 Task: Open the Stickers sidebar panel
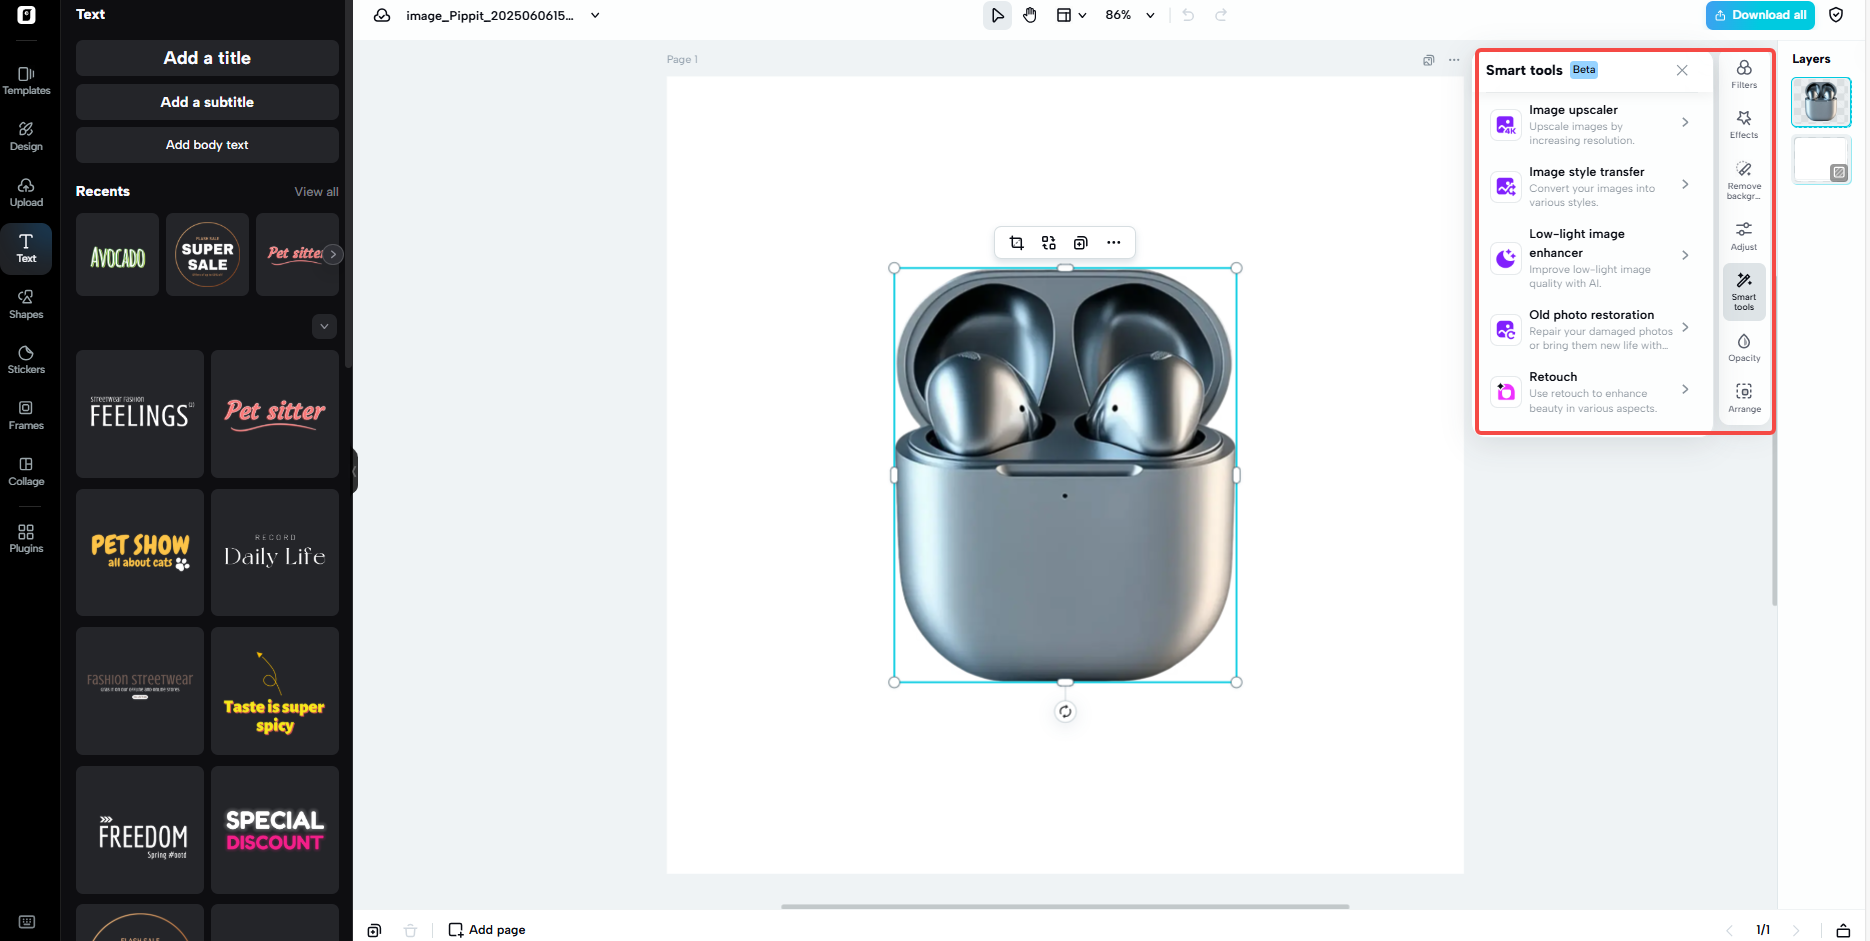click(26, 360)
